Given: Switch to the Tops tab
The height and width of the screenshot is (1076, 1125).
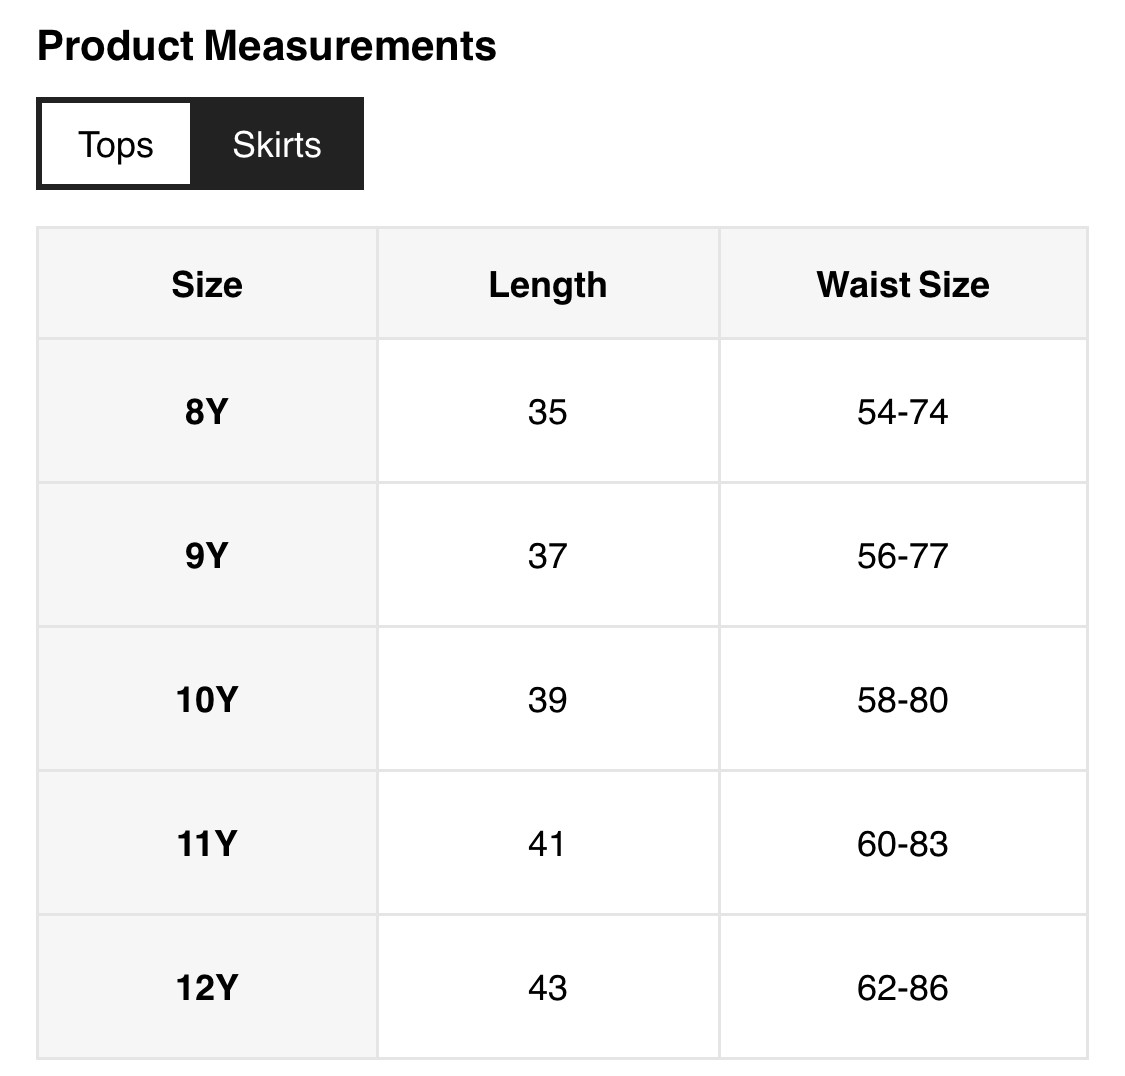Looking at the screenshot, I should click(x=116, y=144).
